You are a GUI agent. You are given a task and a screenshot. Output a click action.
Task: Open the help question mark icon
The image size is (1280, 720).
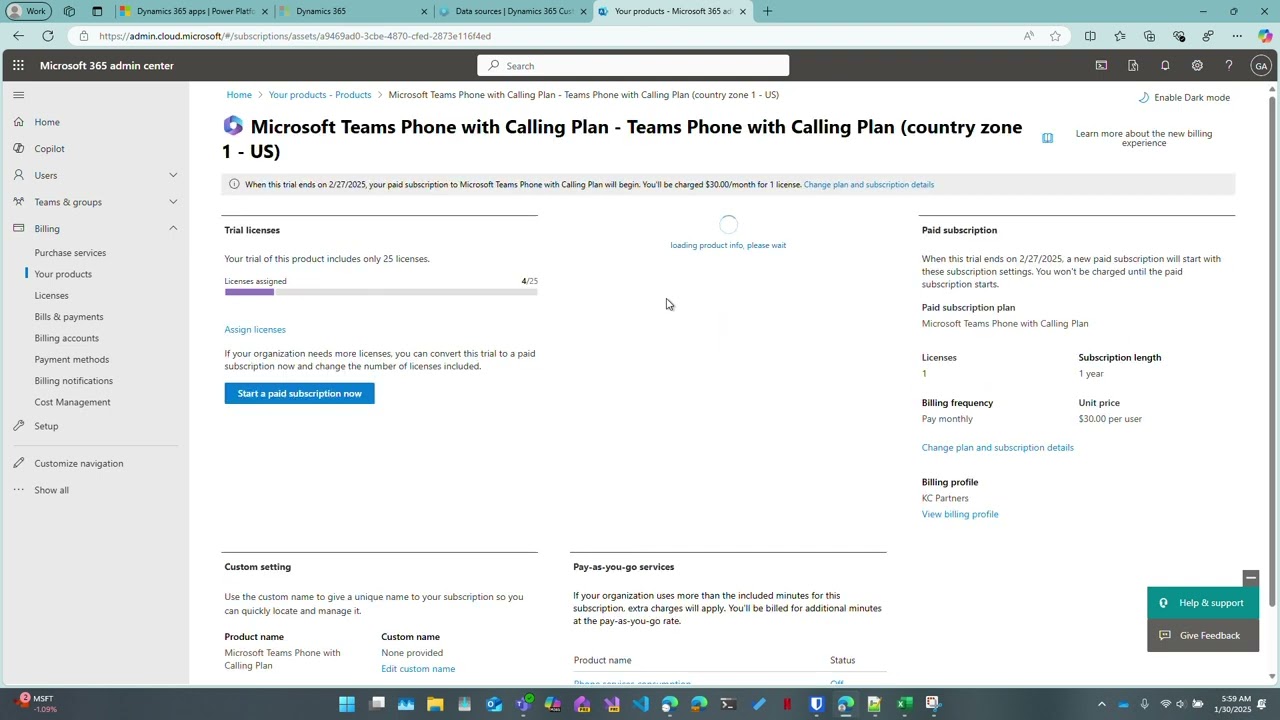pos(1229,66)
